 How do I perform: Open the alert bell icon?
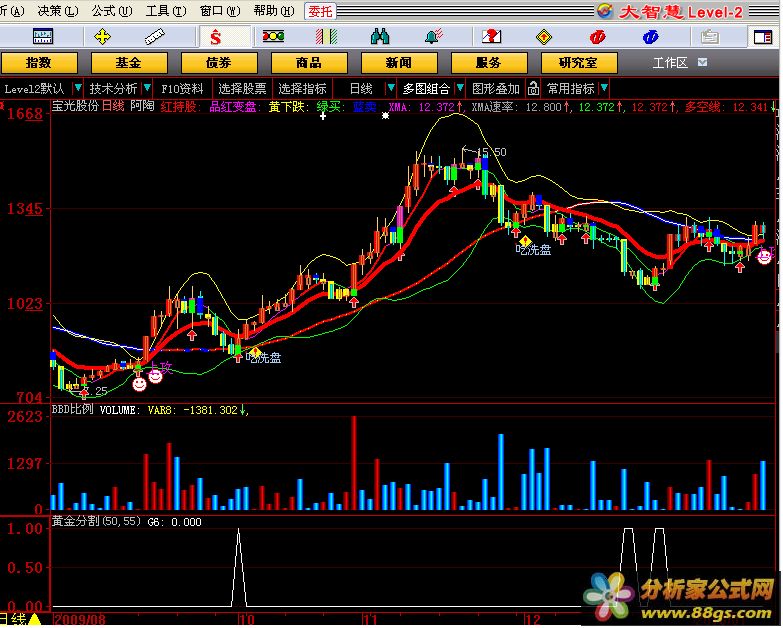tap(433, 36)
